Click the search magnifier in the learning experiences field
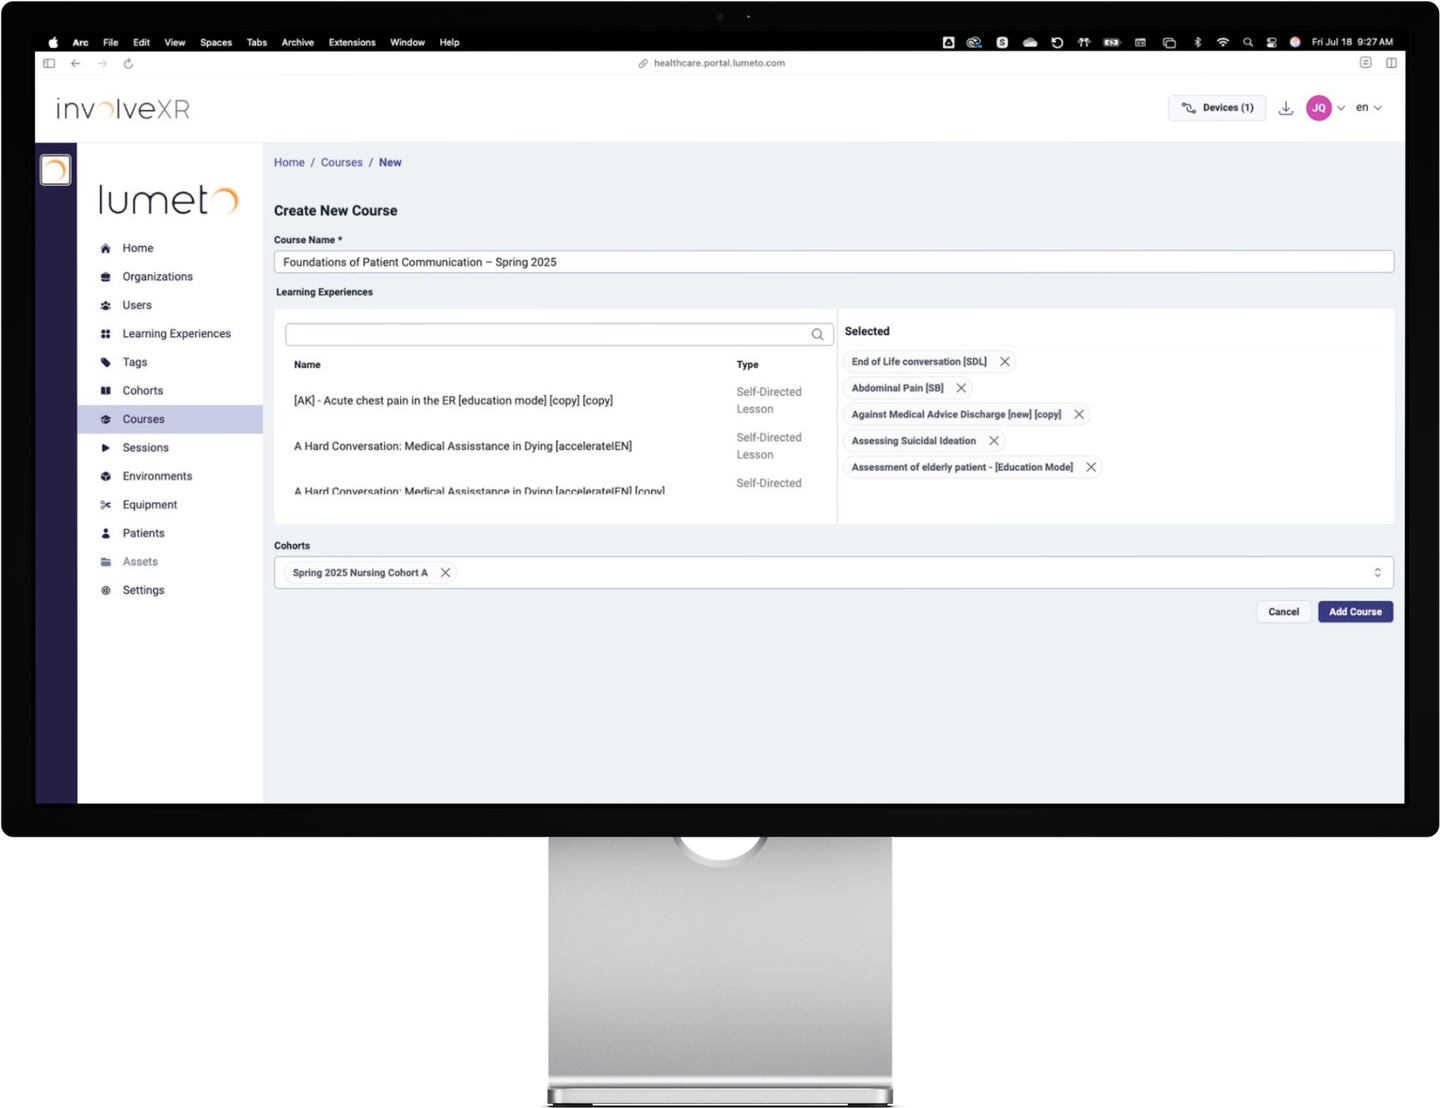 [x=817, y=334]
